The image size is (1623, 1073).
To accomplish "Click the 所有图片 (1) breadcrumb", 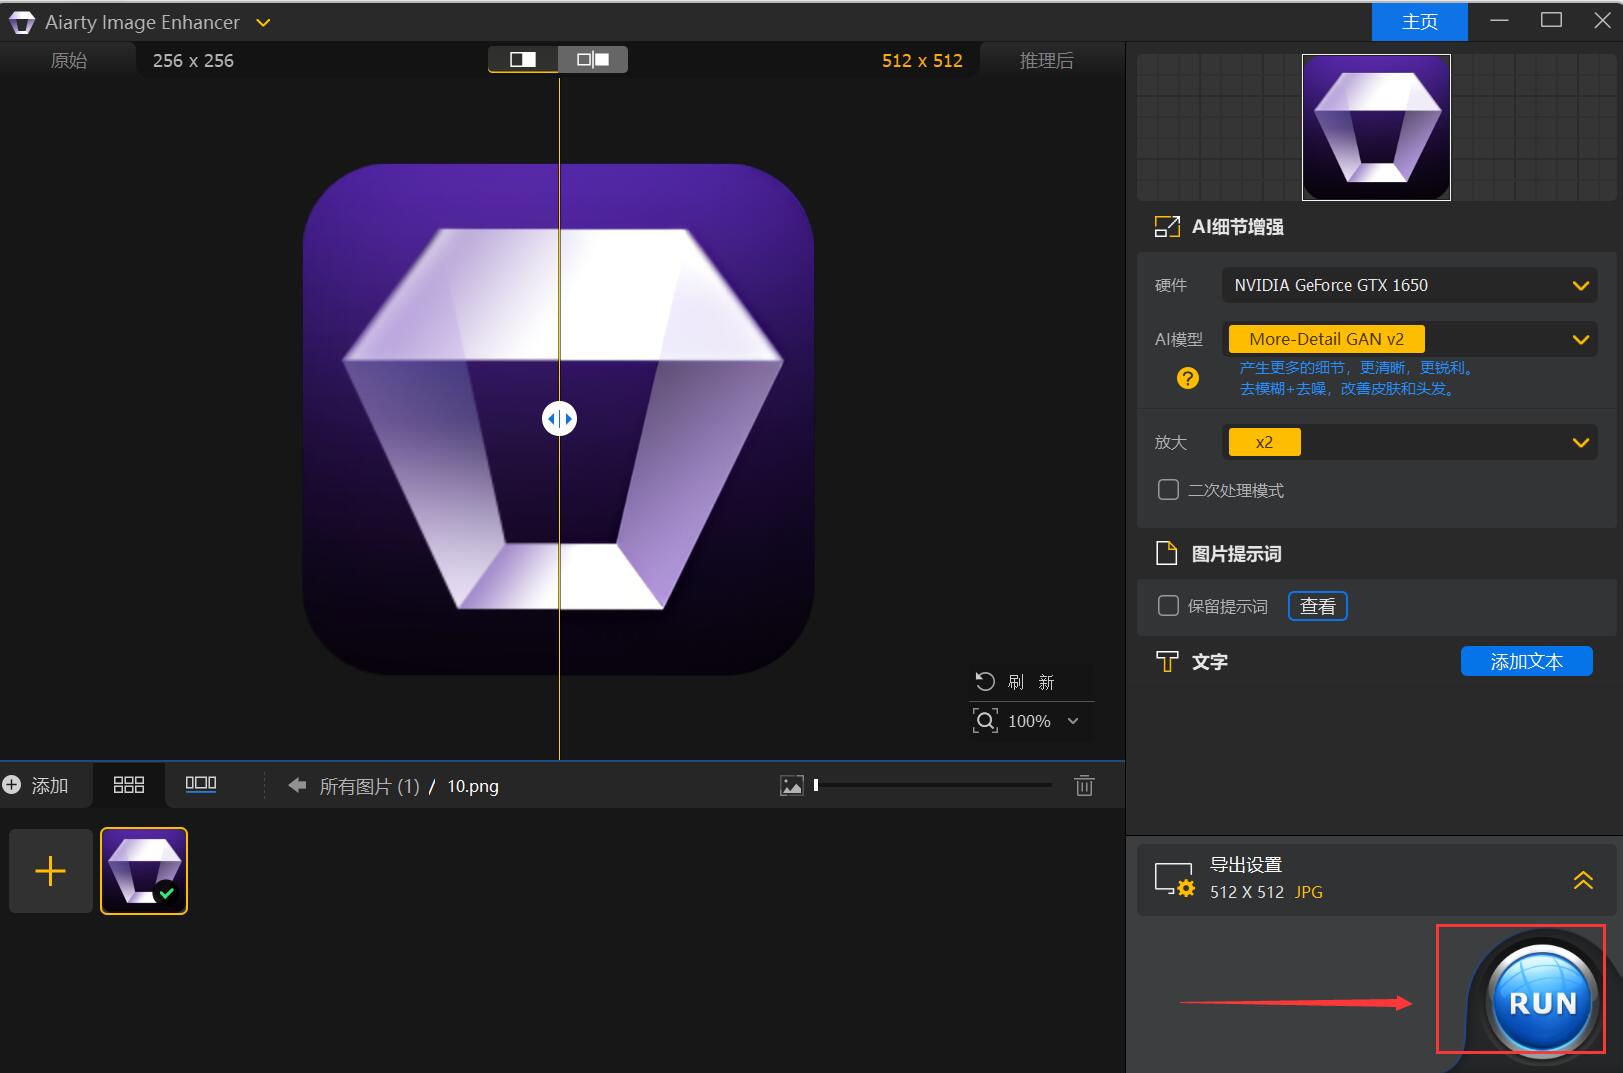I will (x=369, y=786).
